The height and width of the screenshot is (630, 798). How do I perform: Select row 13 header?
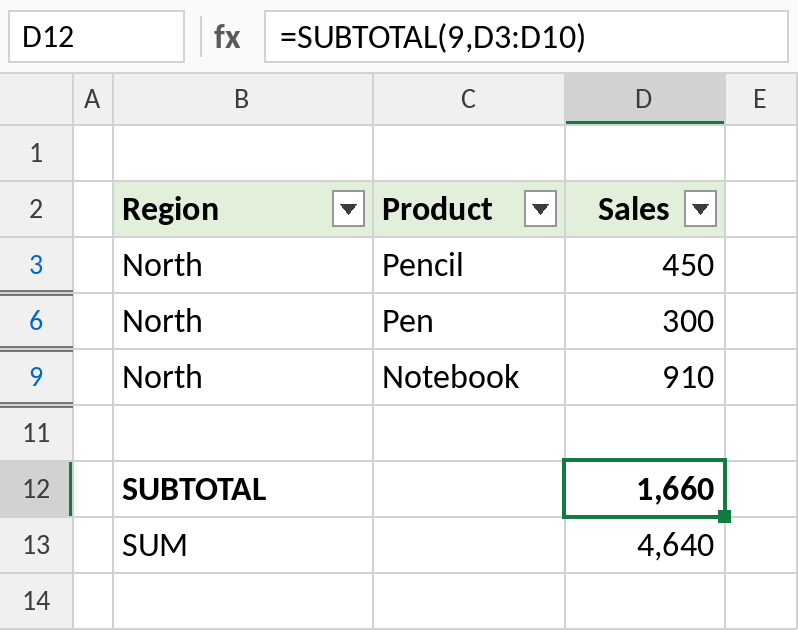coord(36,545)
